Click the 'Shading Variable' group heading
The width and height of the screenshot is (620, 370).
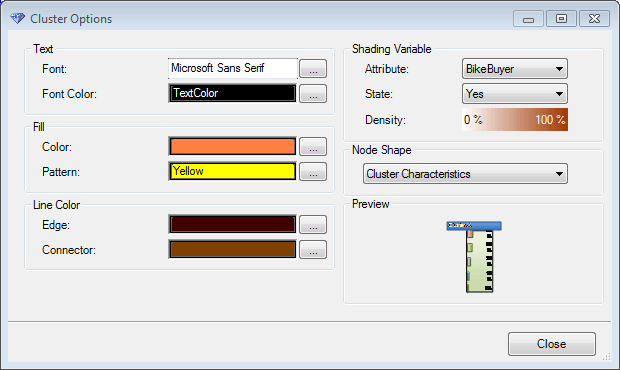pyautogui.click(x=391, y=49)
